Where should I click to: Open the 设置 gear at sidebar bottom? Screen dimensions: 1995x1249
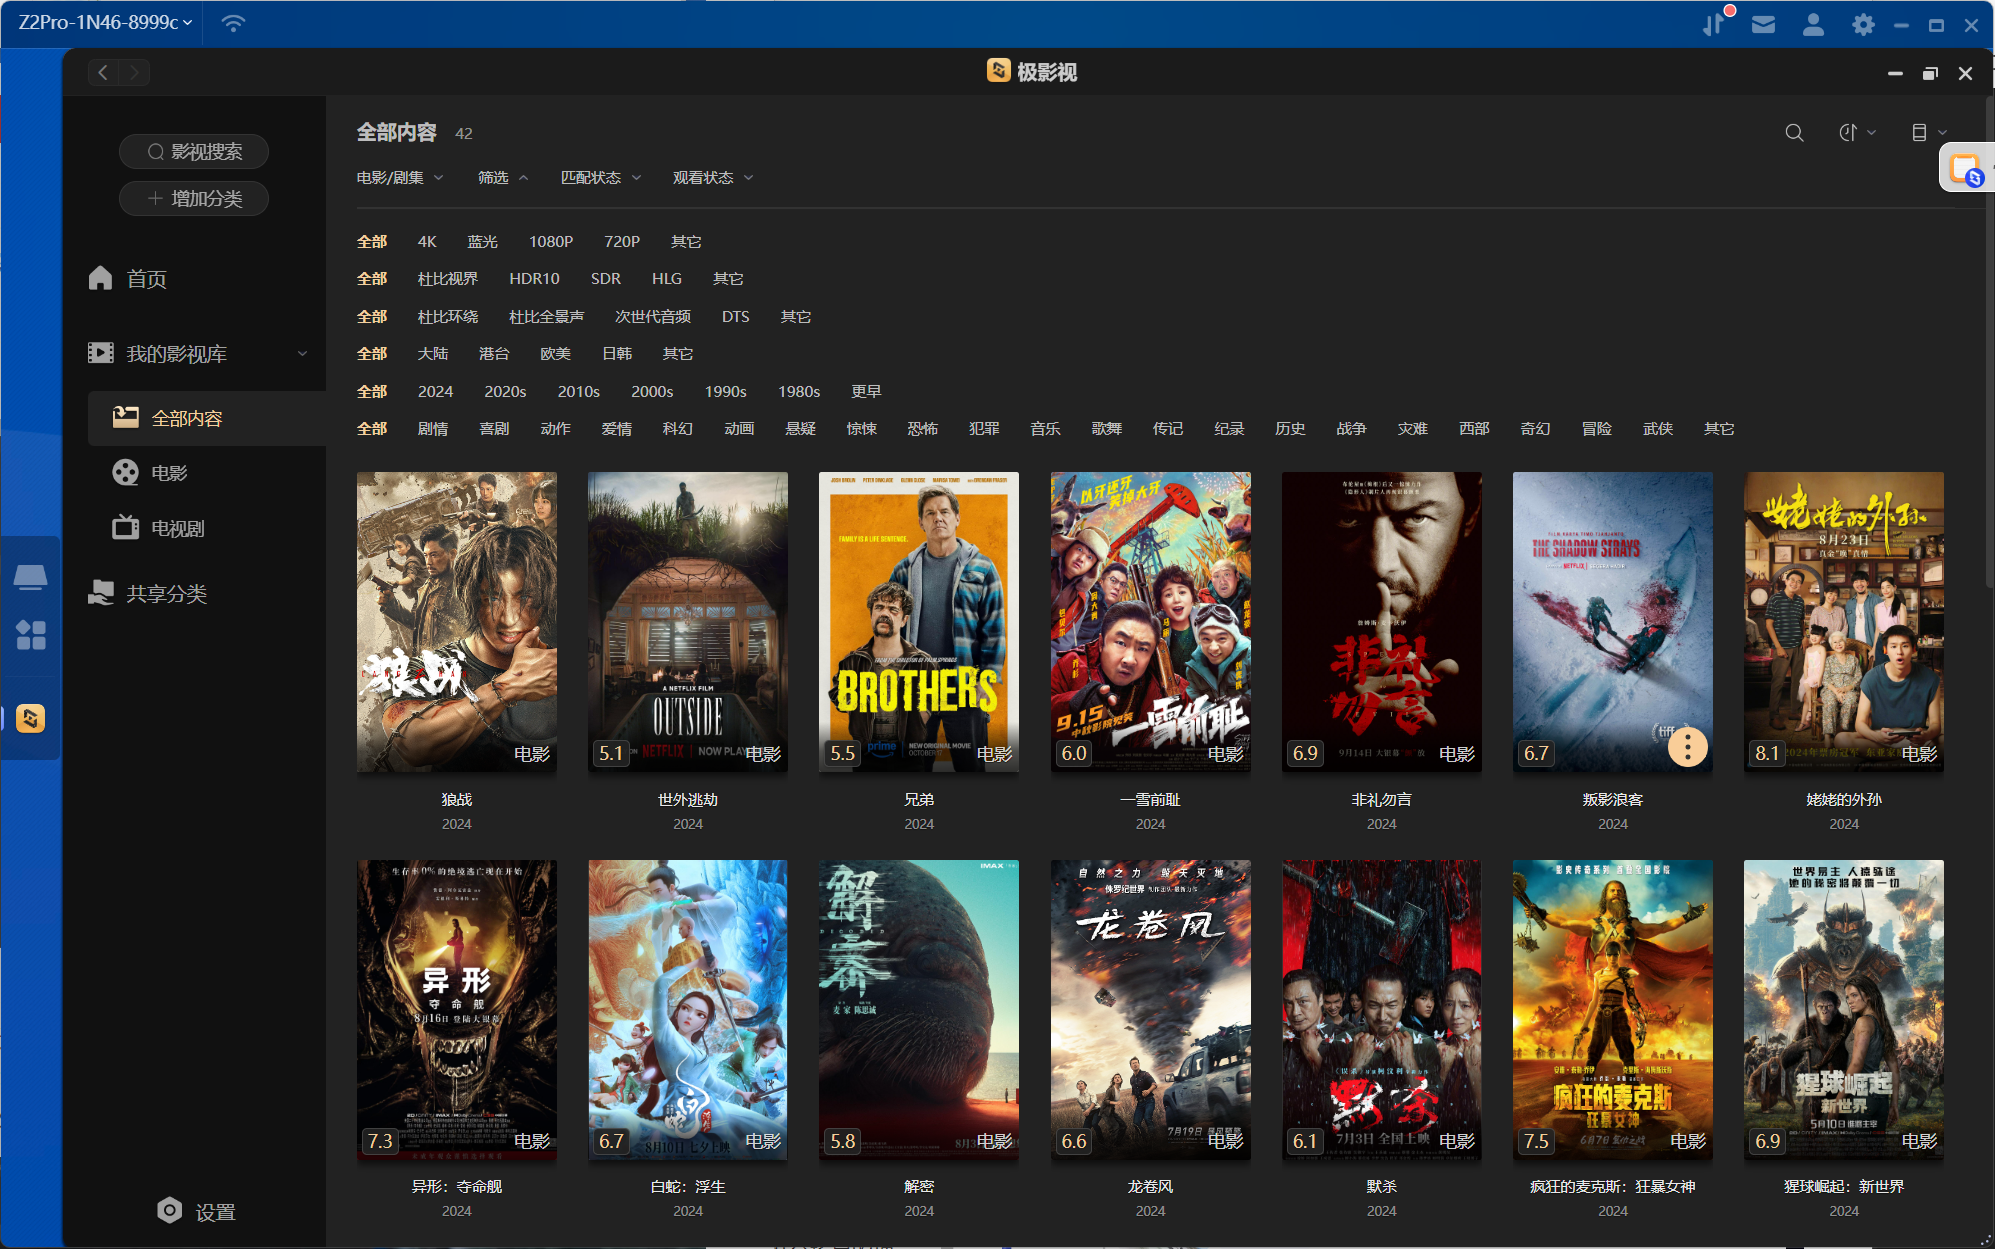point(170,1211)
